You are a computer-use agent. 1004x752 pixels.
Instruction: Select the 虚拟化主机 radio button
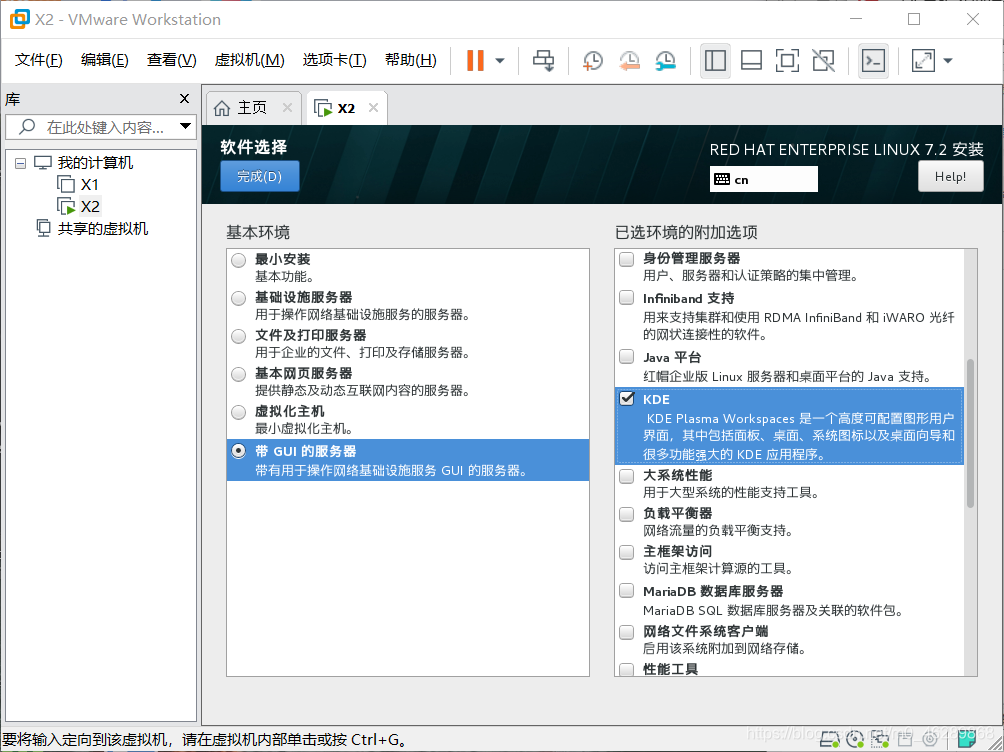point(238,412)
